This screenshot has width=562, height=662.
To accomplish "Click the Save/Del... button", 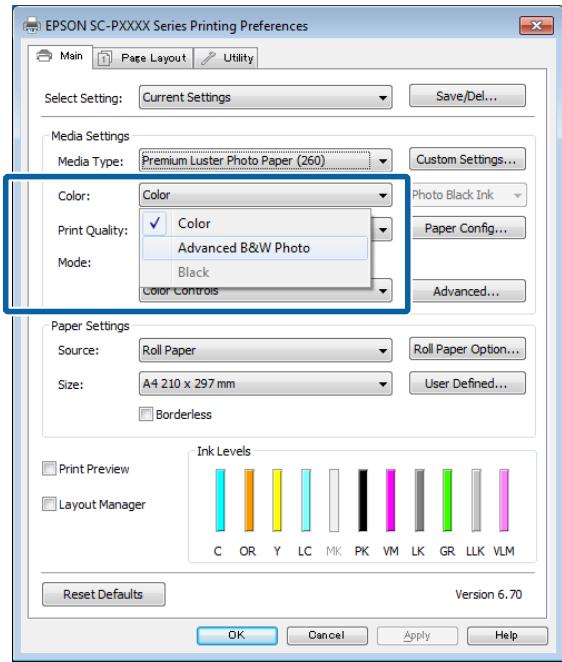I will [467, 96].
